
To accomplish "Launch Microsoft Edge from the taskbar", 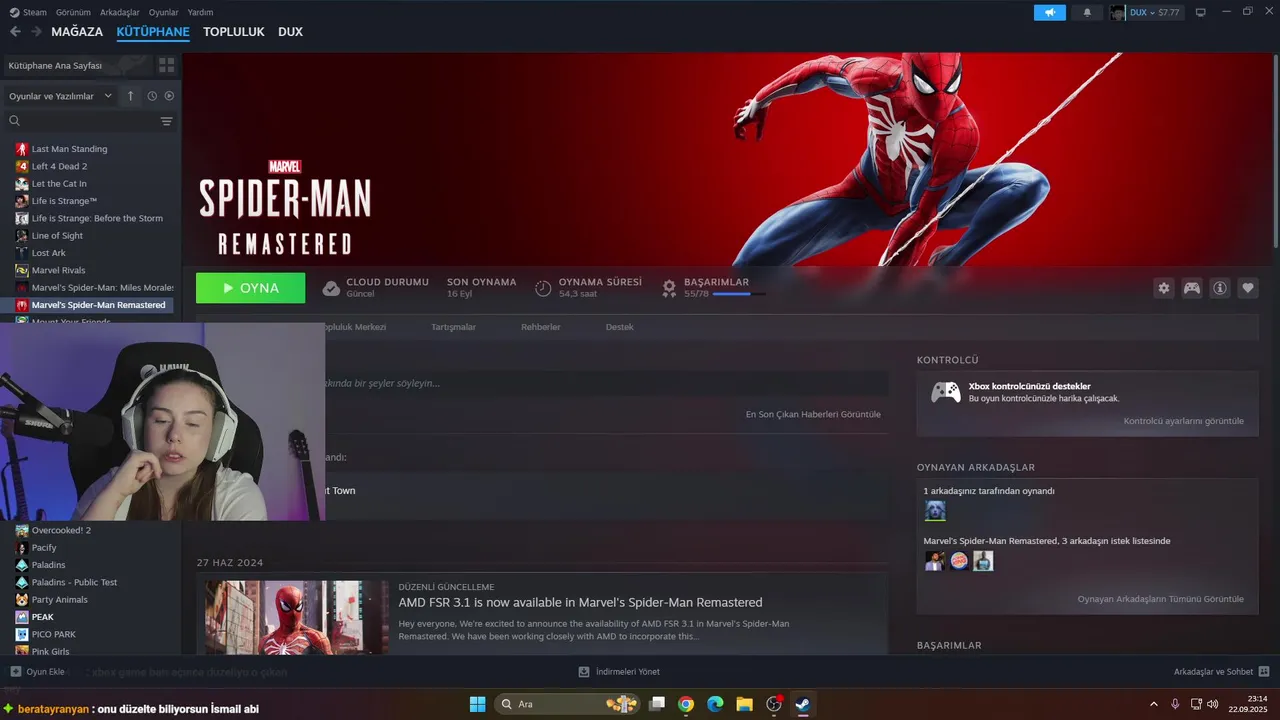I will coord(715,704).
